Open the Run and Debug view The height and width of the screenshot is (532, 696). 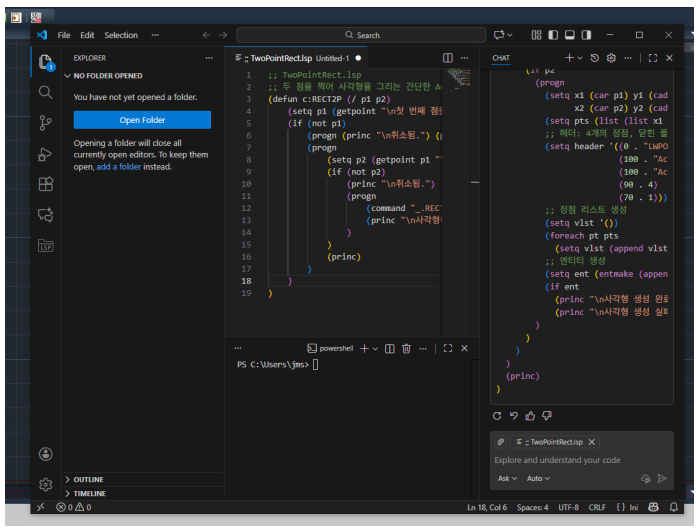coord(45,154)
